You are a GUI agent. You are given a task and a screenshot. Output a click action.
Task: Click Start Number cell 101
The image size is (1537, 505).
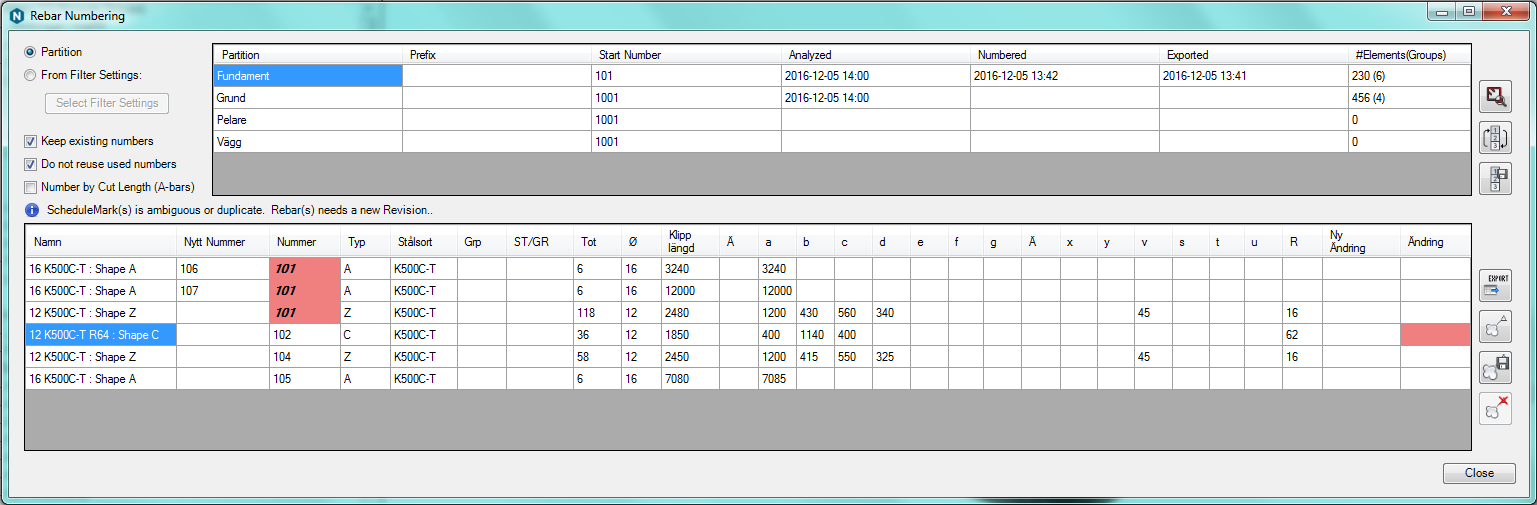pyautogui.click(x=686, y=76)
